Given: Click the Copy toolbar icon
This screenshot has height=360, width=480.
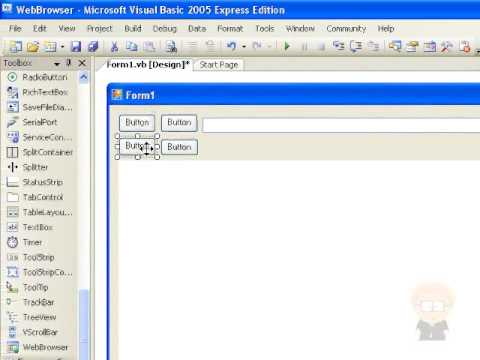Looking at the screenshot, I should 132,46.
